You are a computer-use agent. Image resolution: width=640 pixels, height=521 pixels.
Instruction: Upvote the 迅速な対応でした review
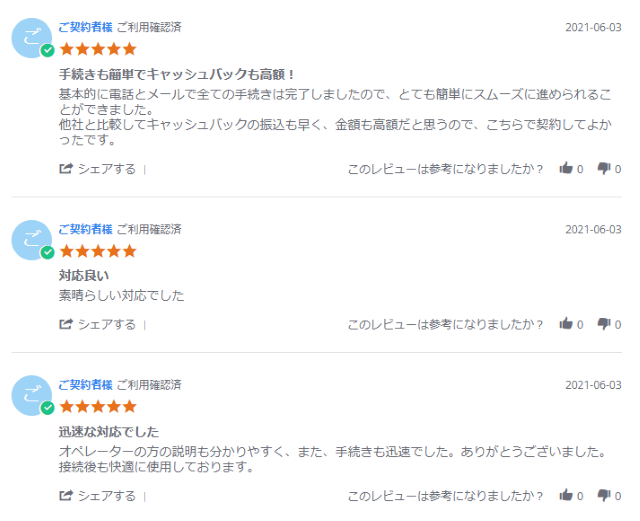coord(566,496)
